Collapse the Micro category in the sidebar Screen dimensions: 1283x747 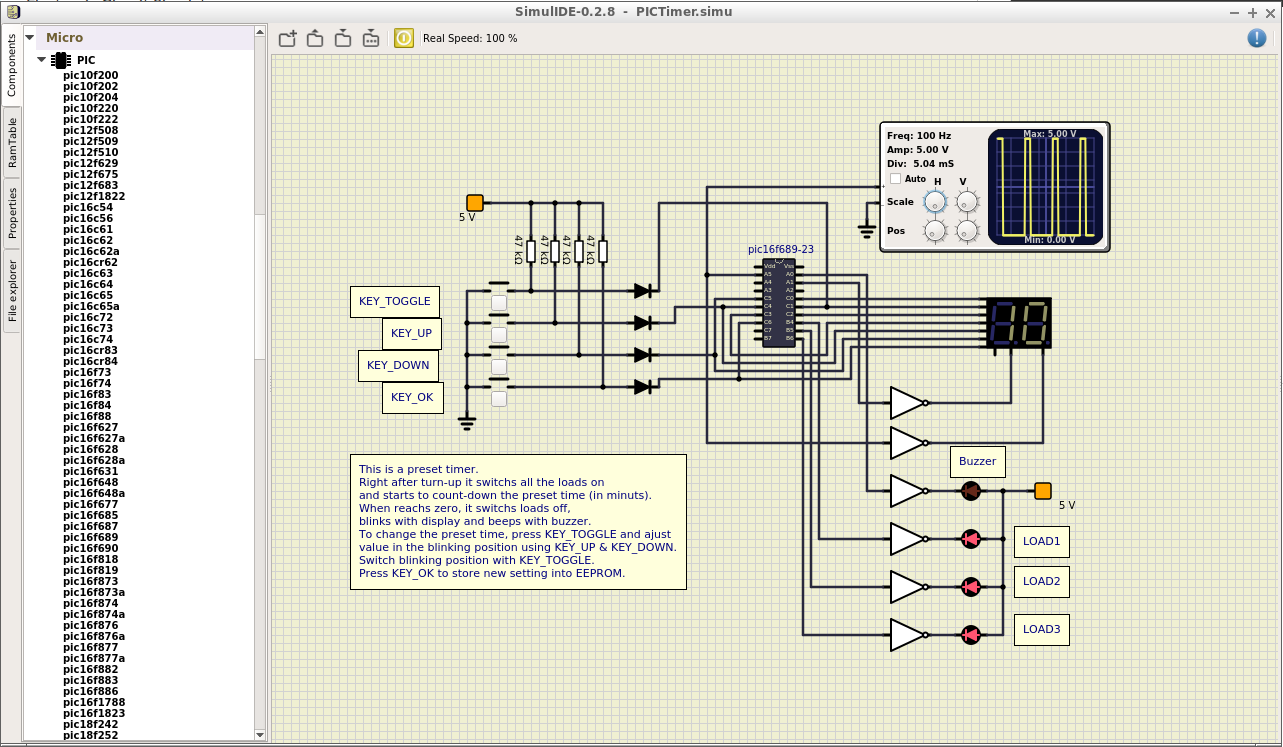(x=28, y=36)
